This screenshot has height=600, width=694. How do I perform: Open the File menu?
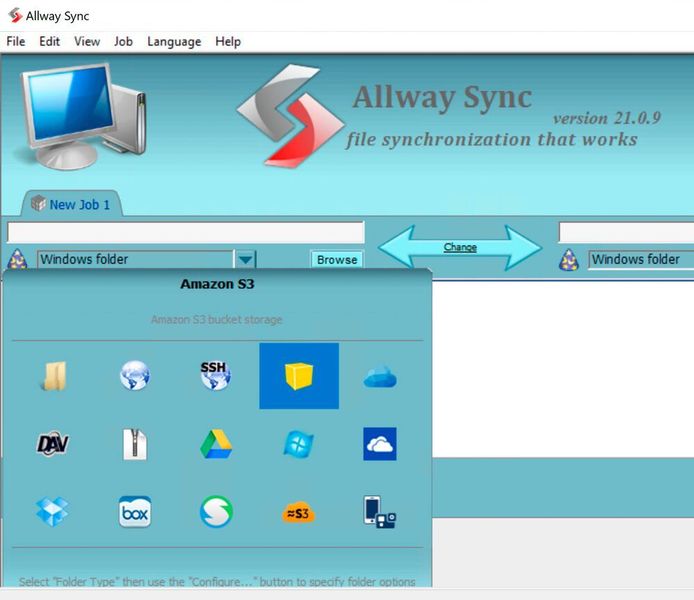pos(15,42)
